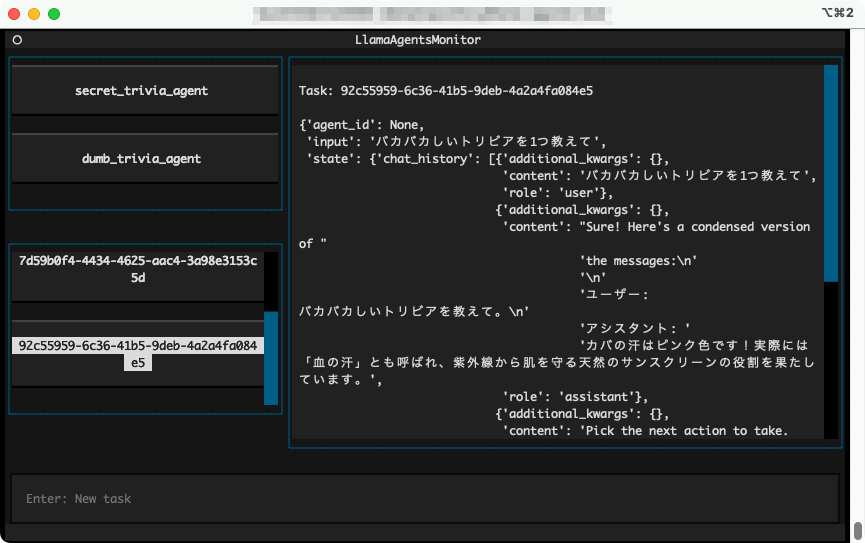
Task: Click the yellow minimize window button
Action: click(x=34, y=14)
